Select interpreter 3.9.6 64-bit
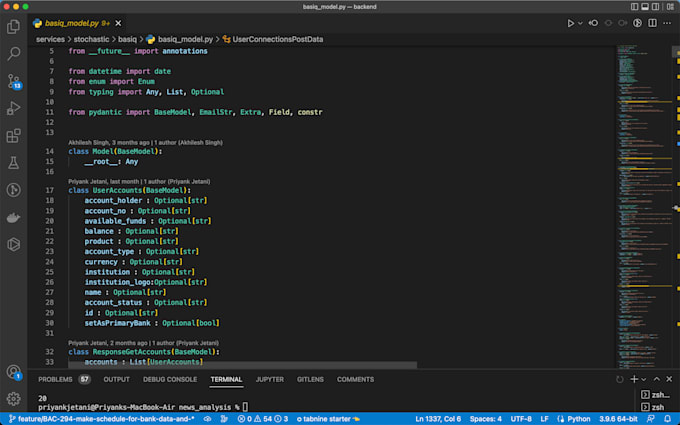Viewport: 680px width, 425px height. [x=618, y=419]
